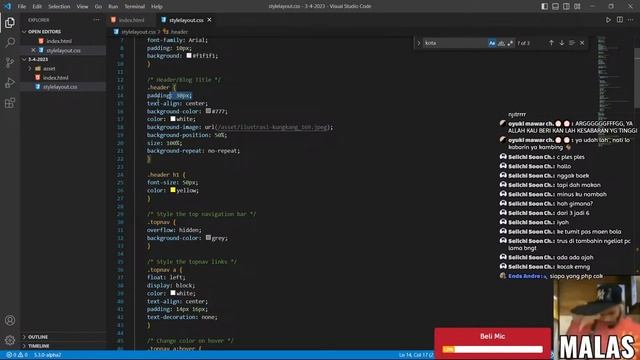
Task: Click errors and warnings status bar indicator
Action: (x=16, y=355)
